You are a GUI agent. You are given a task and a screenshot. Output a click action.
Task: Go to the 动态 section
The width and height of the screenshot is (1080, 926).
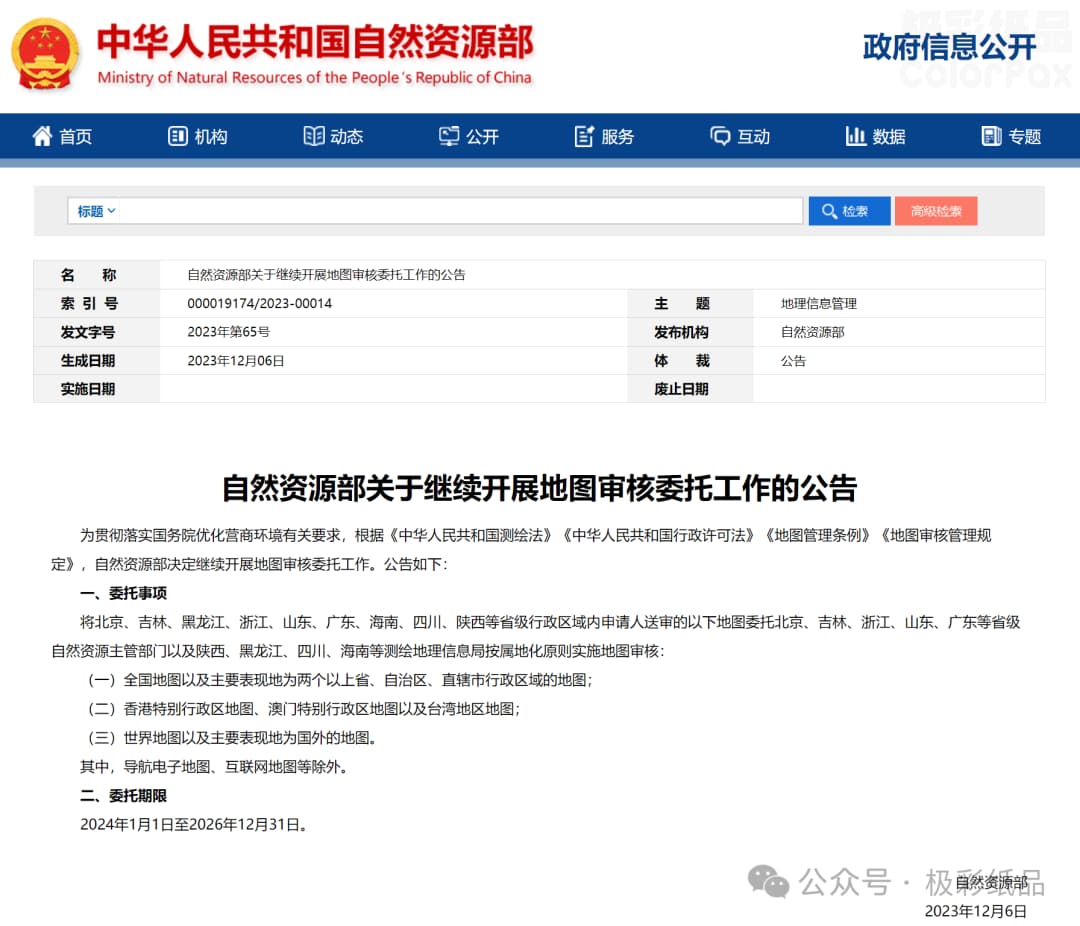333,136
